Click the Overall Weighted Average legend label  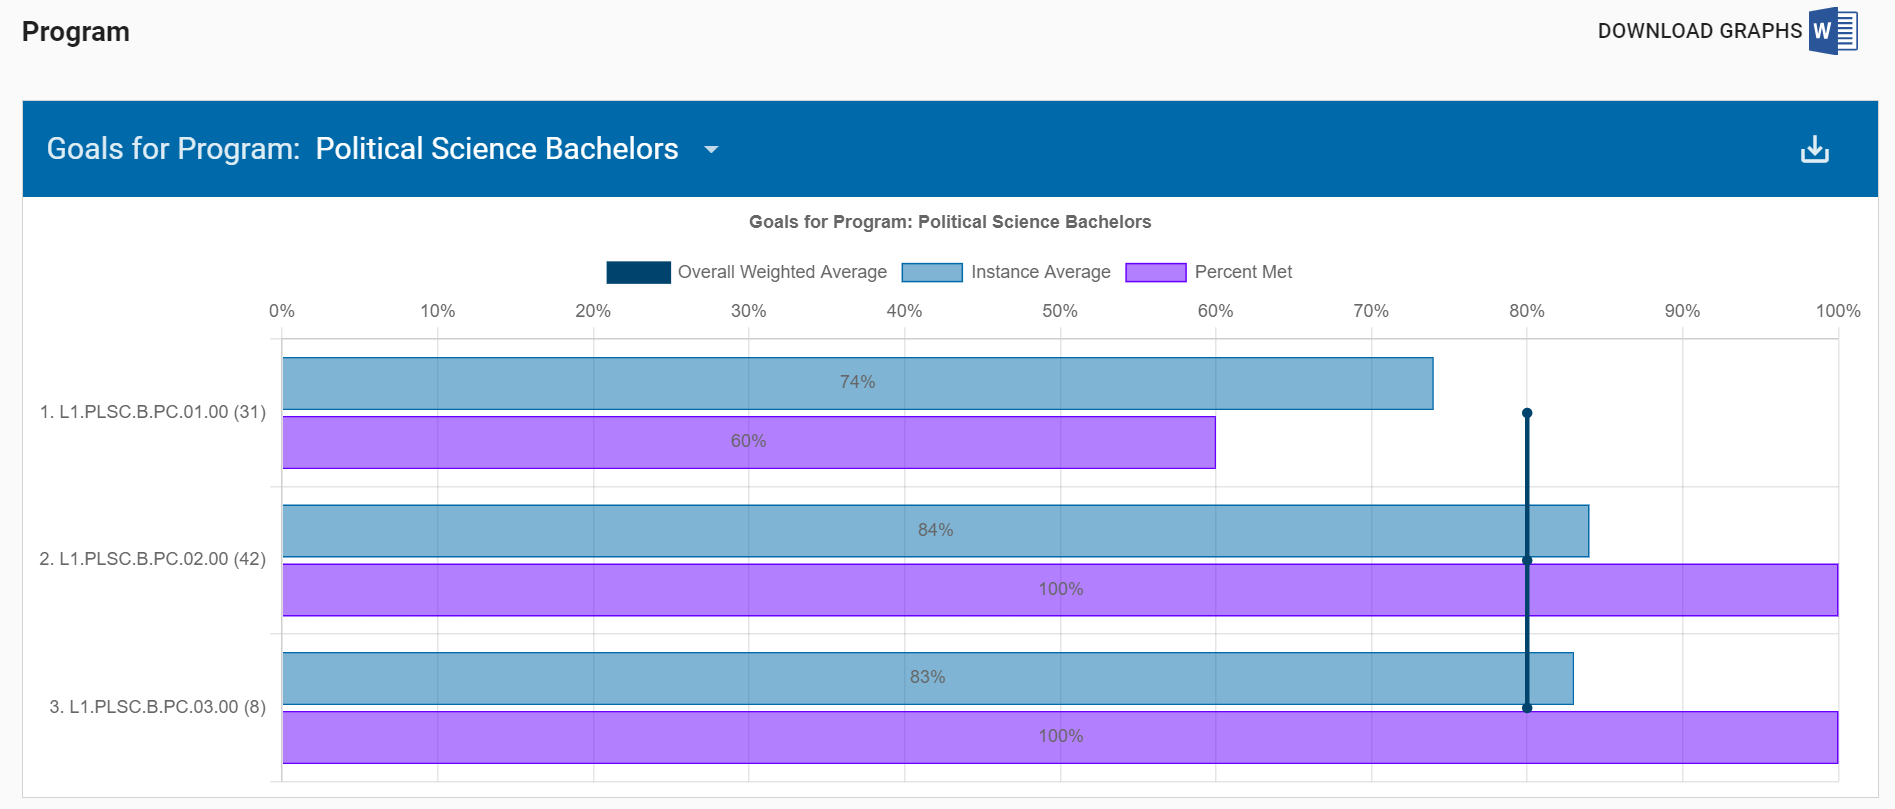click(782, 272)
